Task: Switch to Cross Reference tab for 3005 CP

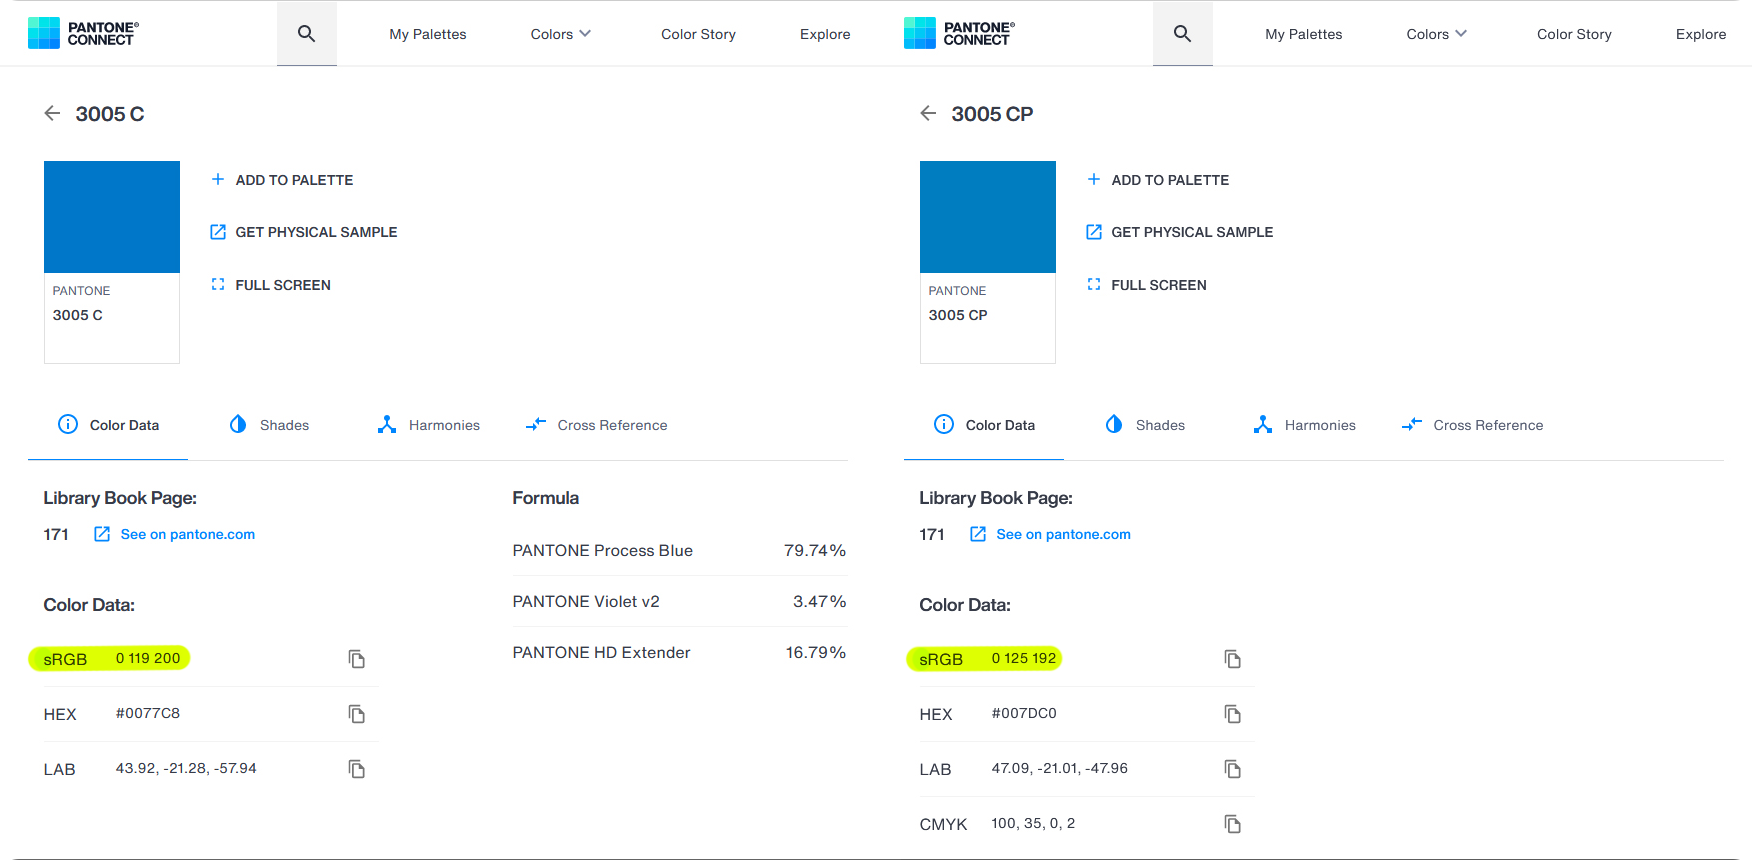Action: pos(1473,425)
